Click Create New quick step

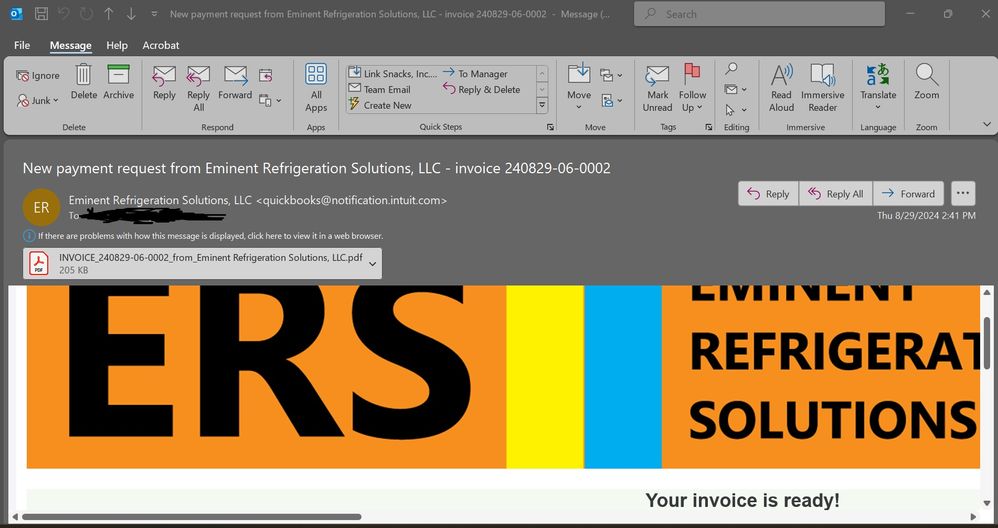coord(381,105)
